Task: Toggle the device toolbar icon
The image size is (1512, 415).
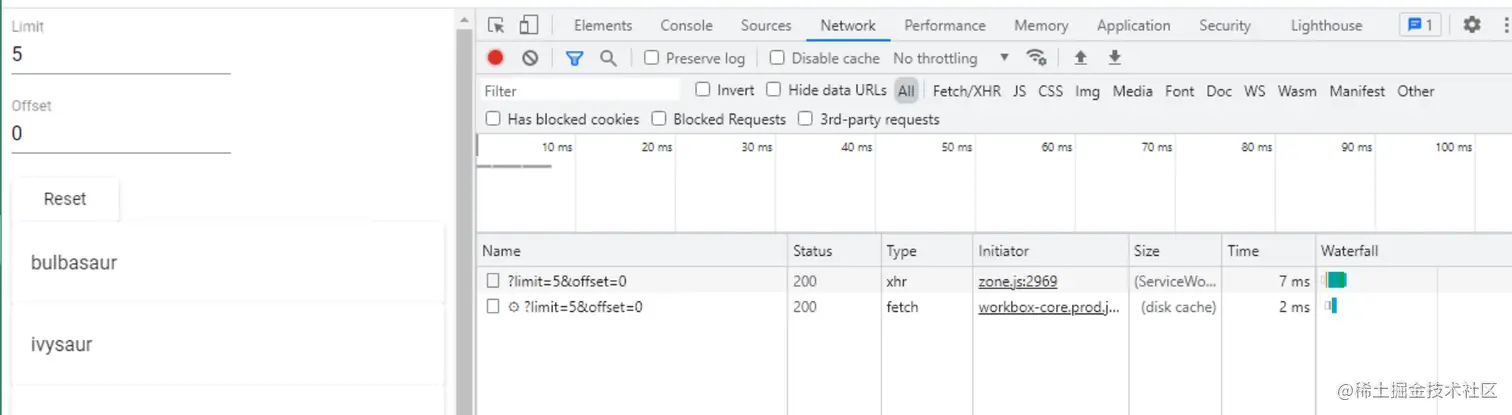Action: click(x=529, y=26)
